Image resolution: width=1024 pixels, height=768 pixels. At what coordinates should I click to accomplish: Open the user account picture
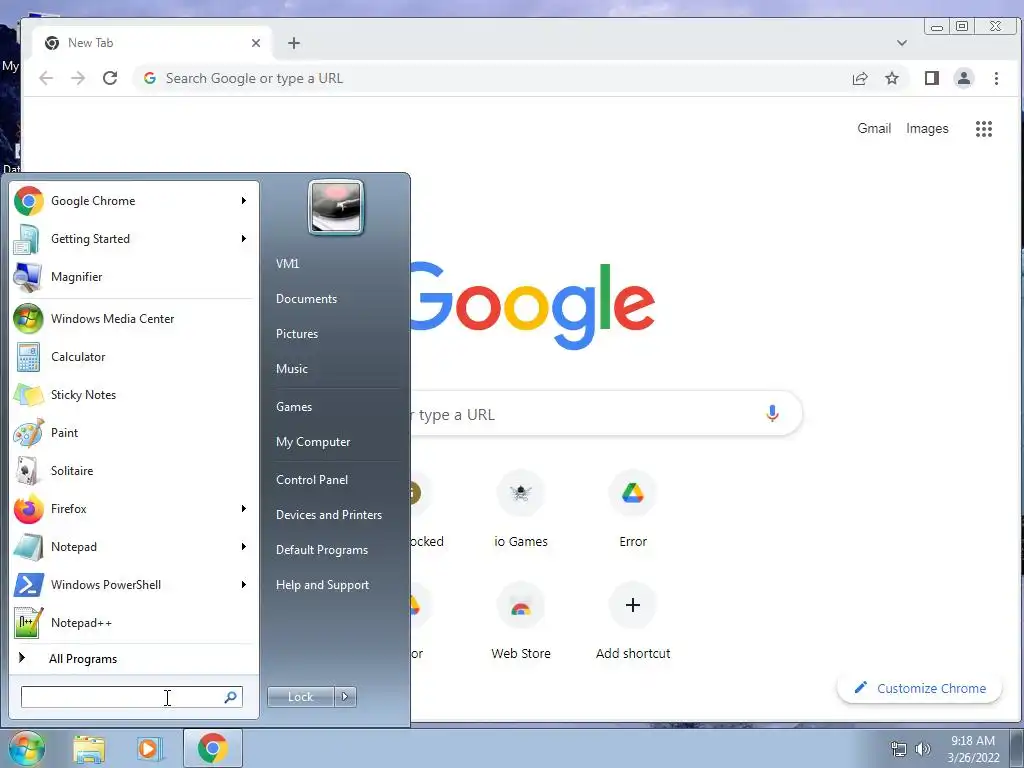336,207
